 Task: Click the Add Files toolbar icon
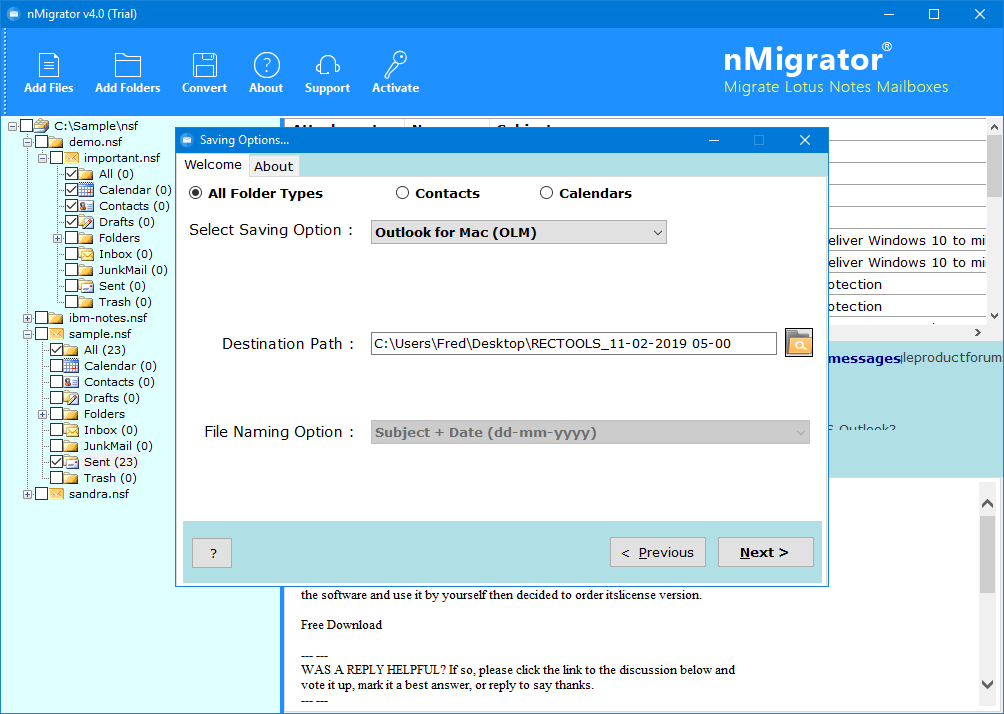(49, 65)
